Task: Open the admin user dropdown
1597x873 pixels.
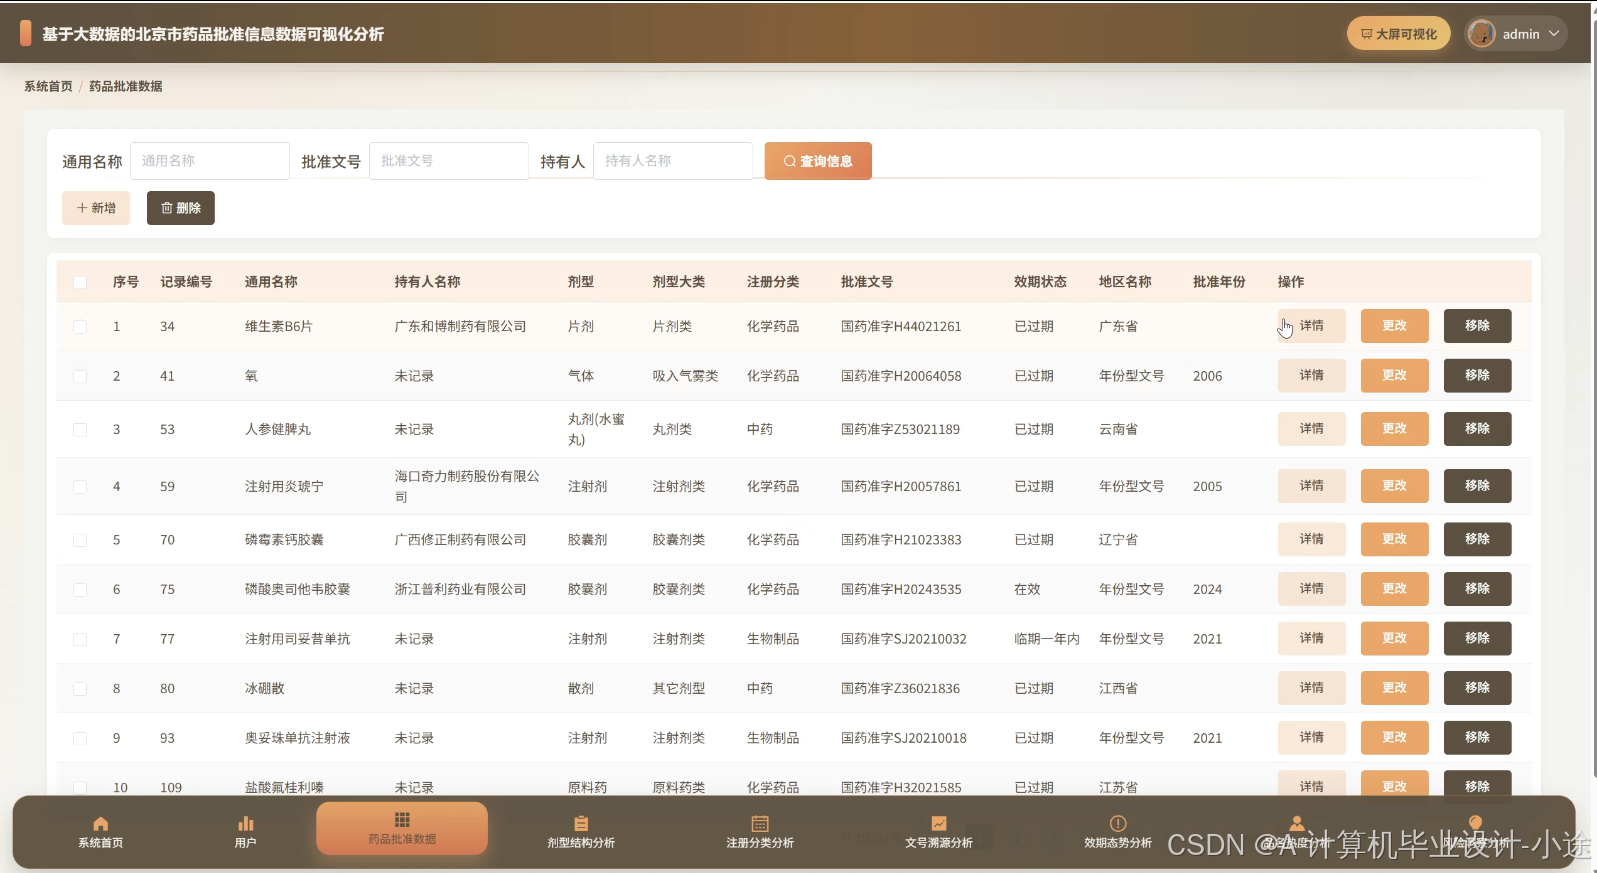Action: click(x=1516, y=34)
